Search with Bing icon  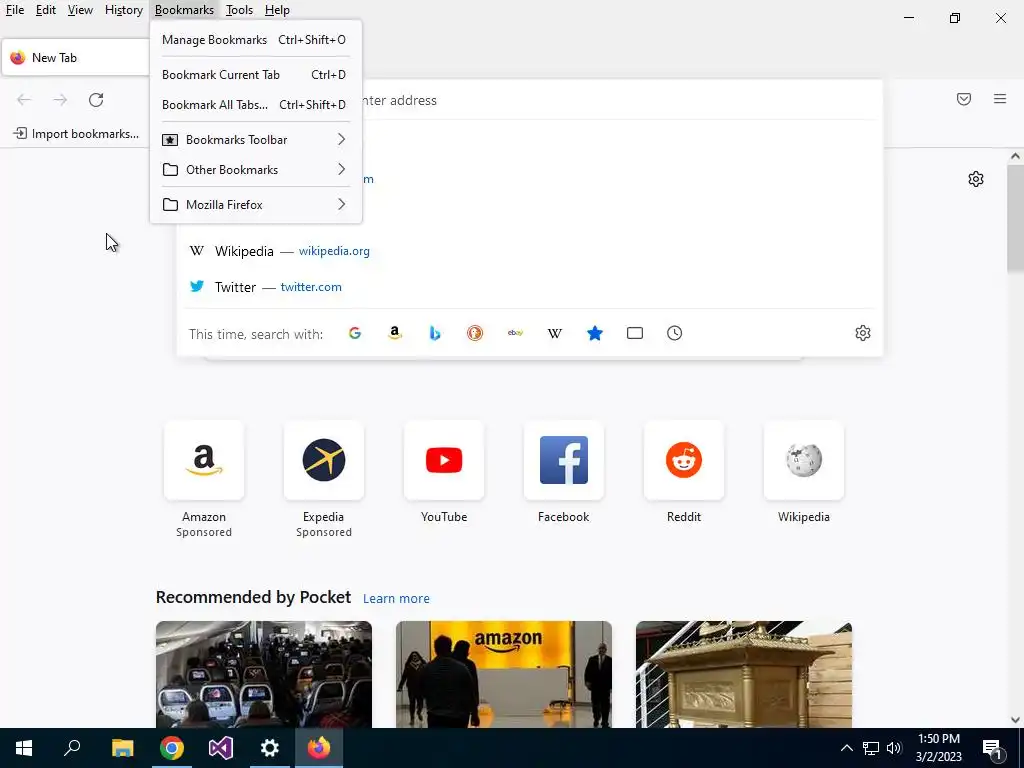pos(435,333)
